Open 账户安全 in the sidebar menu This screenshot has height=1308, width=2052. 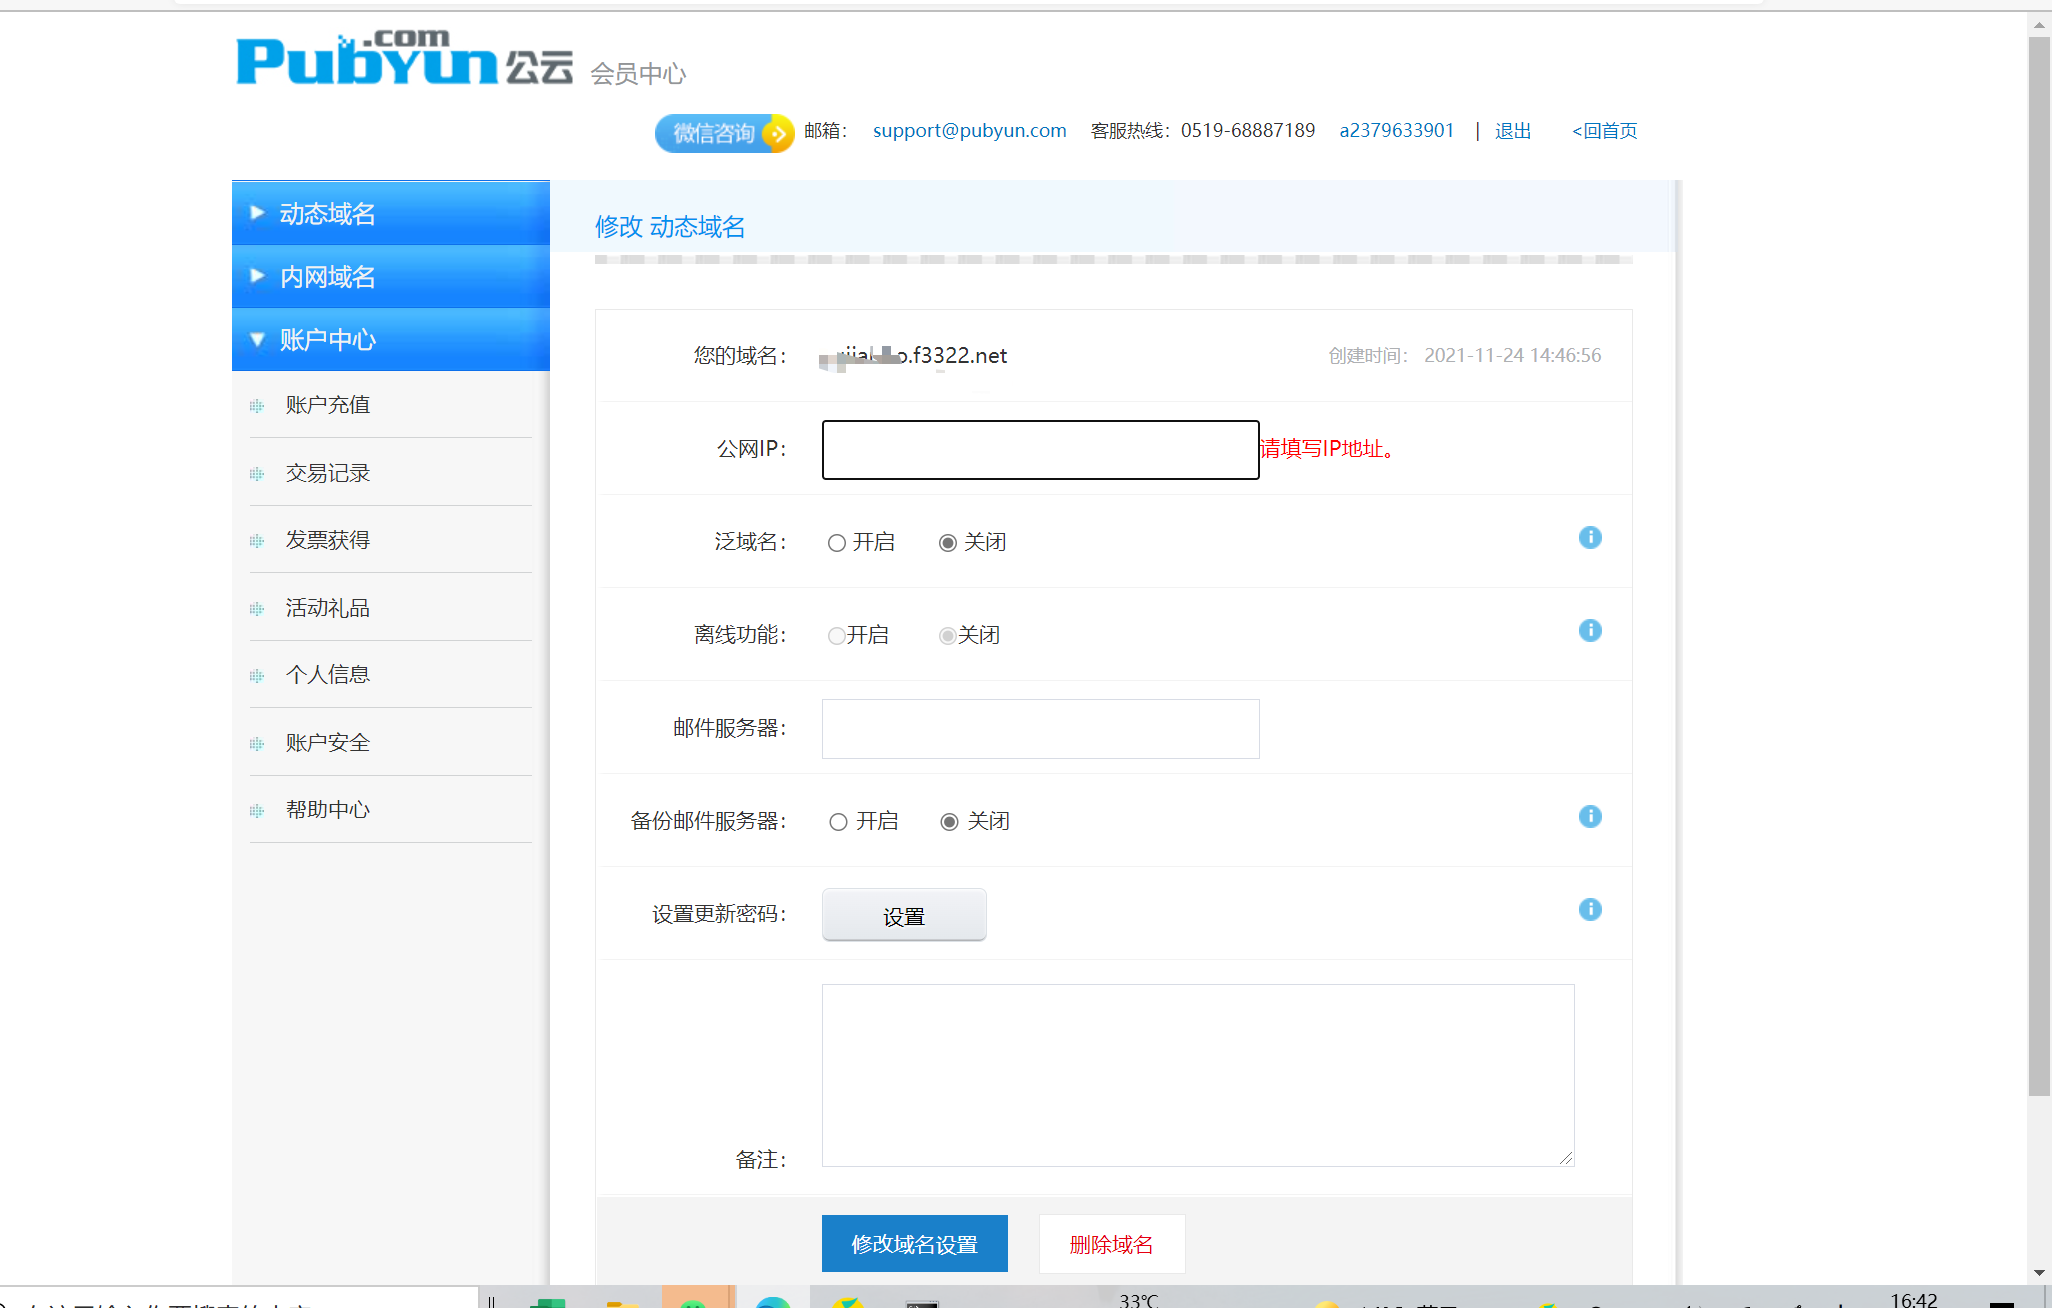pos(328,743)
